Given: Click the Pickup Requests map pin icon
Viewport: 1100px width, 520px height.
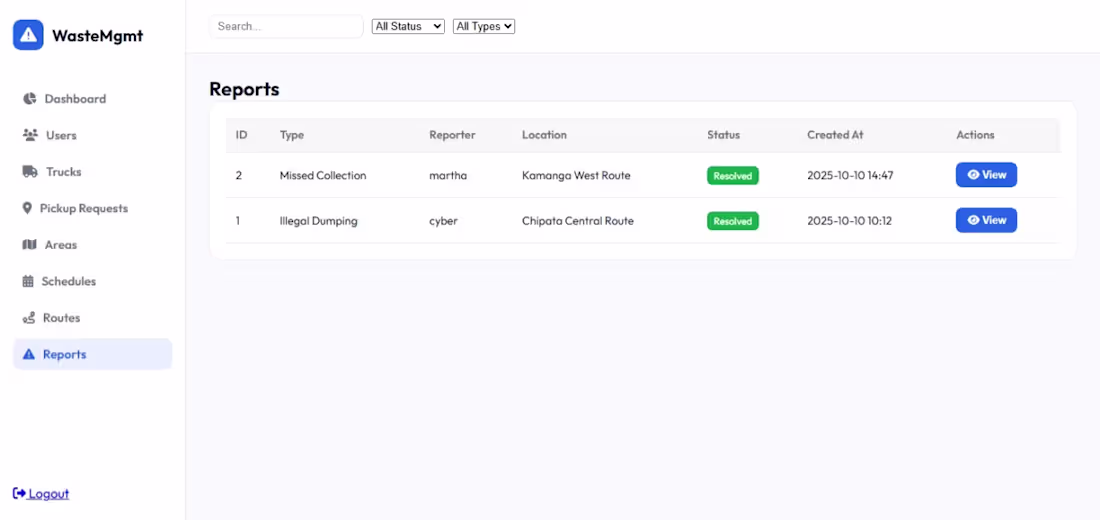Looking at the screenshot, I should [x=27, y=208].
